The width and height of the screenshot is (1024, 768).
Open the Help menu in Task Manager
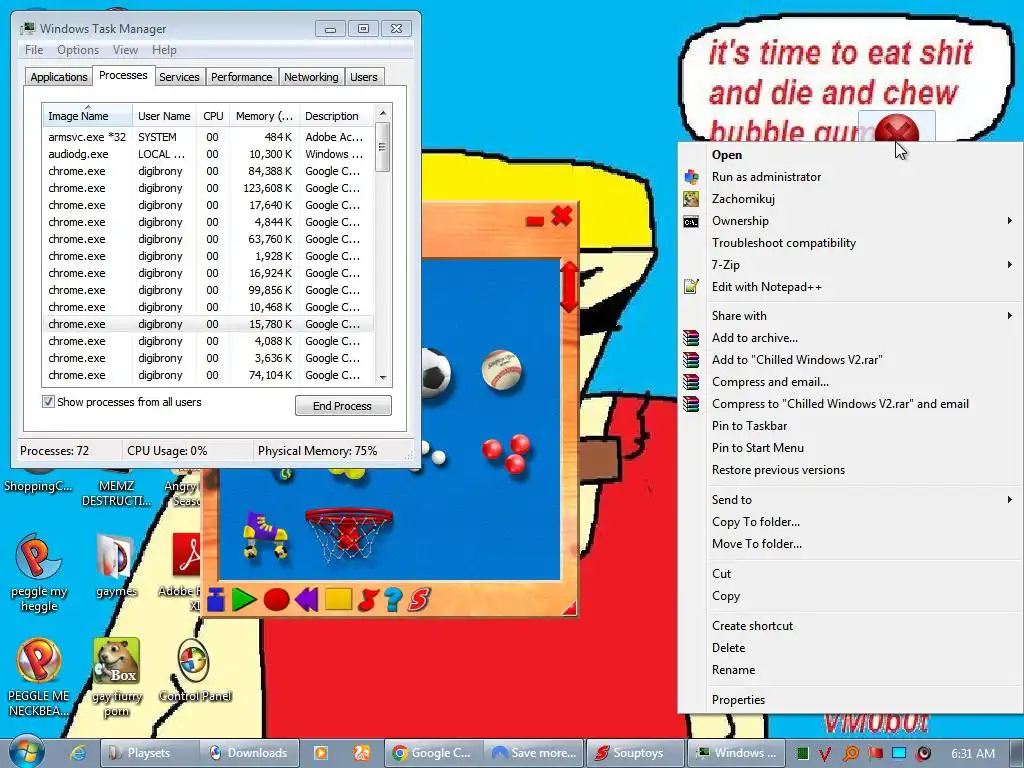164,50
